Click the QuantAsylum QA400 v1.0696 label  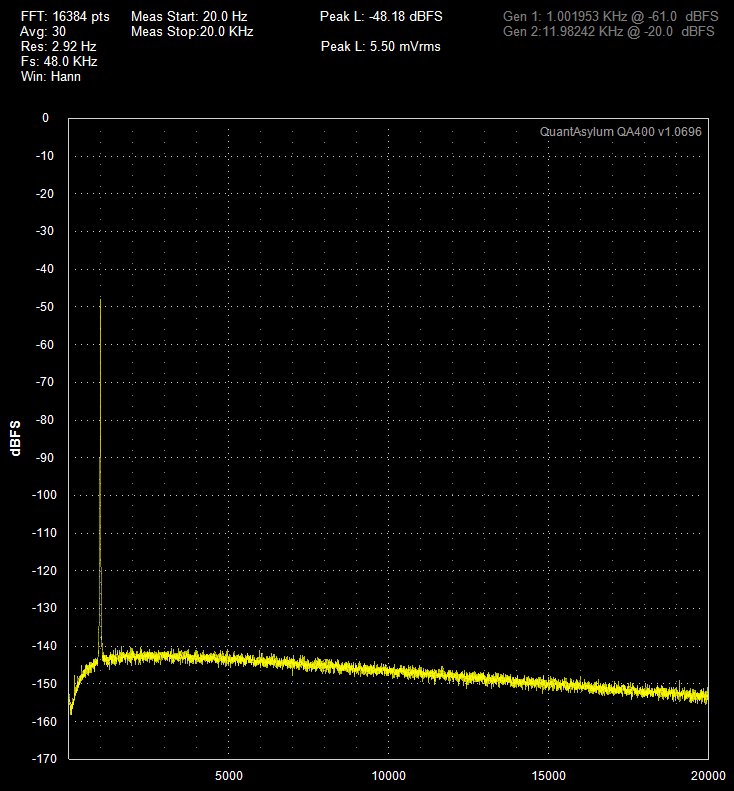620,132
